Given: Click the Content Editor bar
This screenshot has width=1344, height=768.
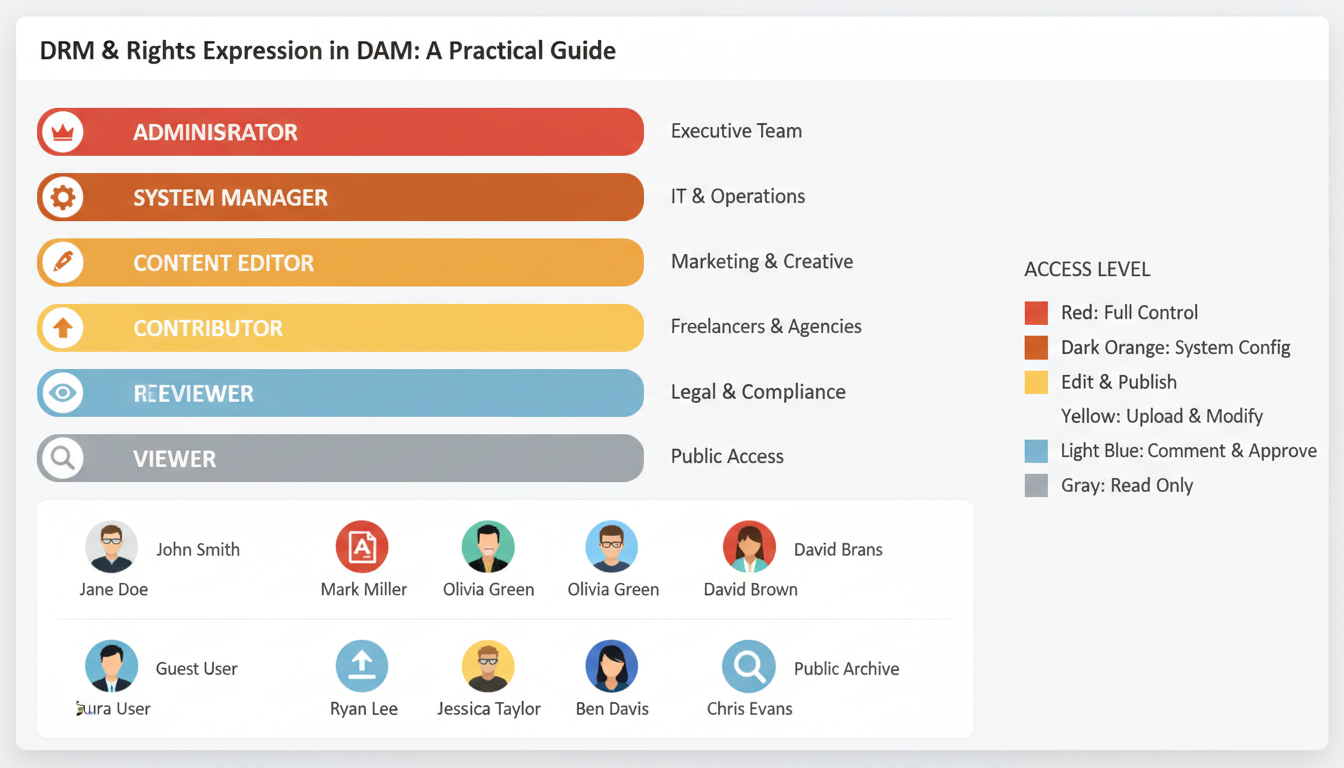Looking at the screenshot, I should (x=340, y=262).
